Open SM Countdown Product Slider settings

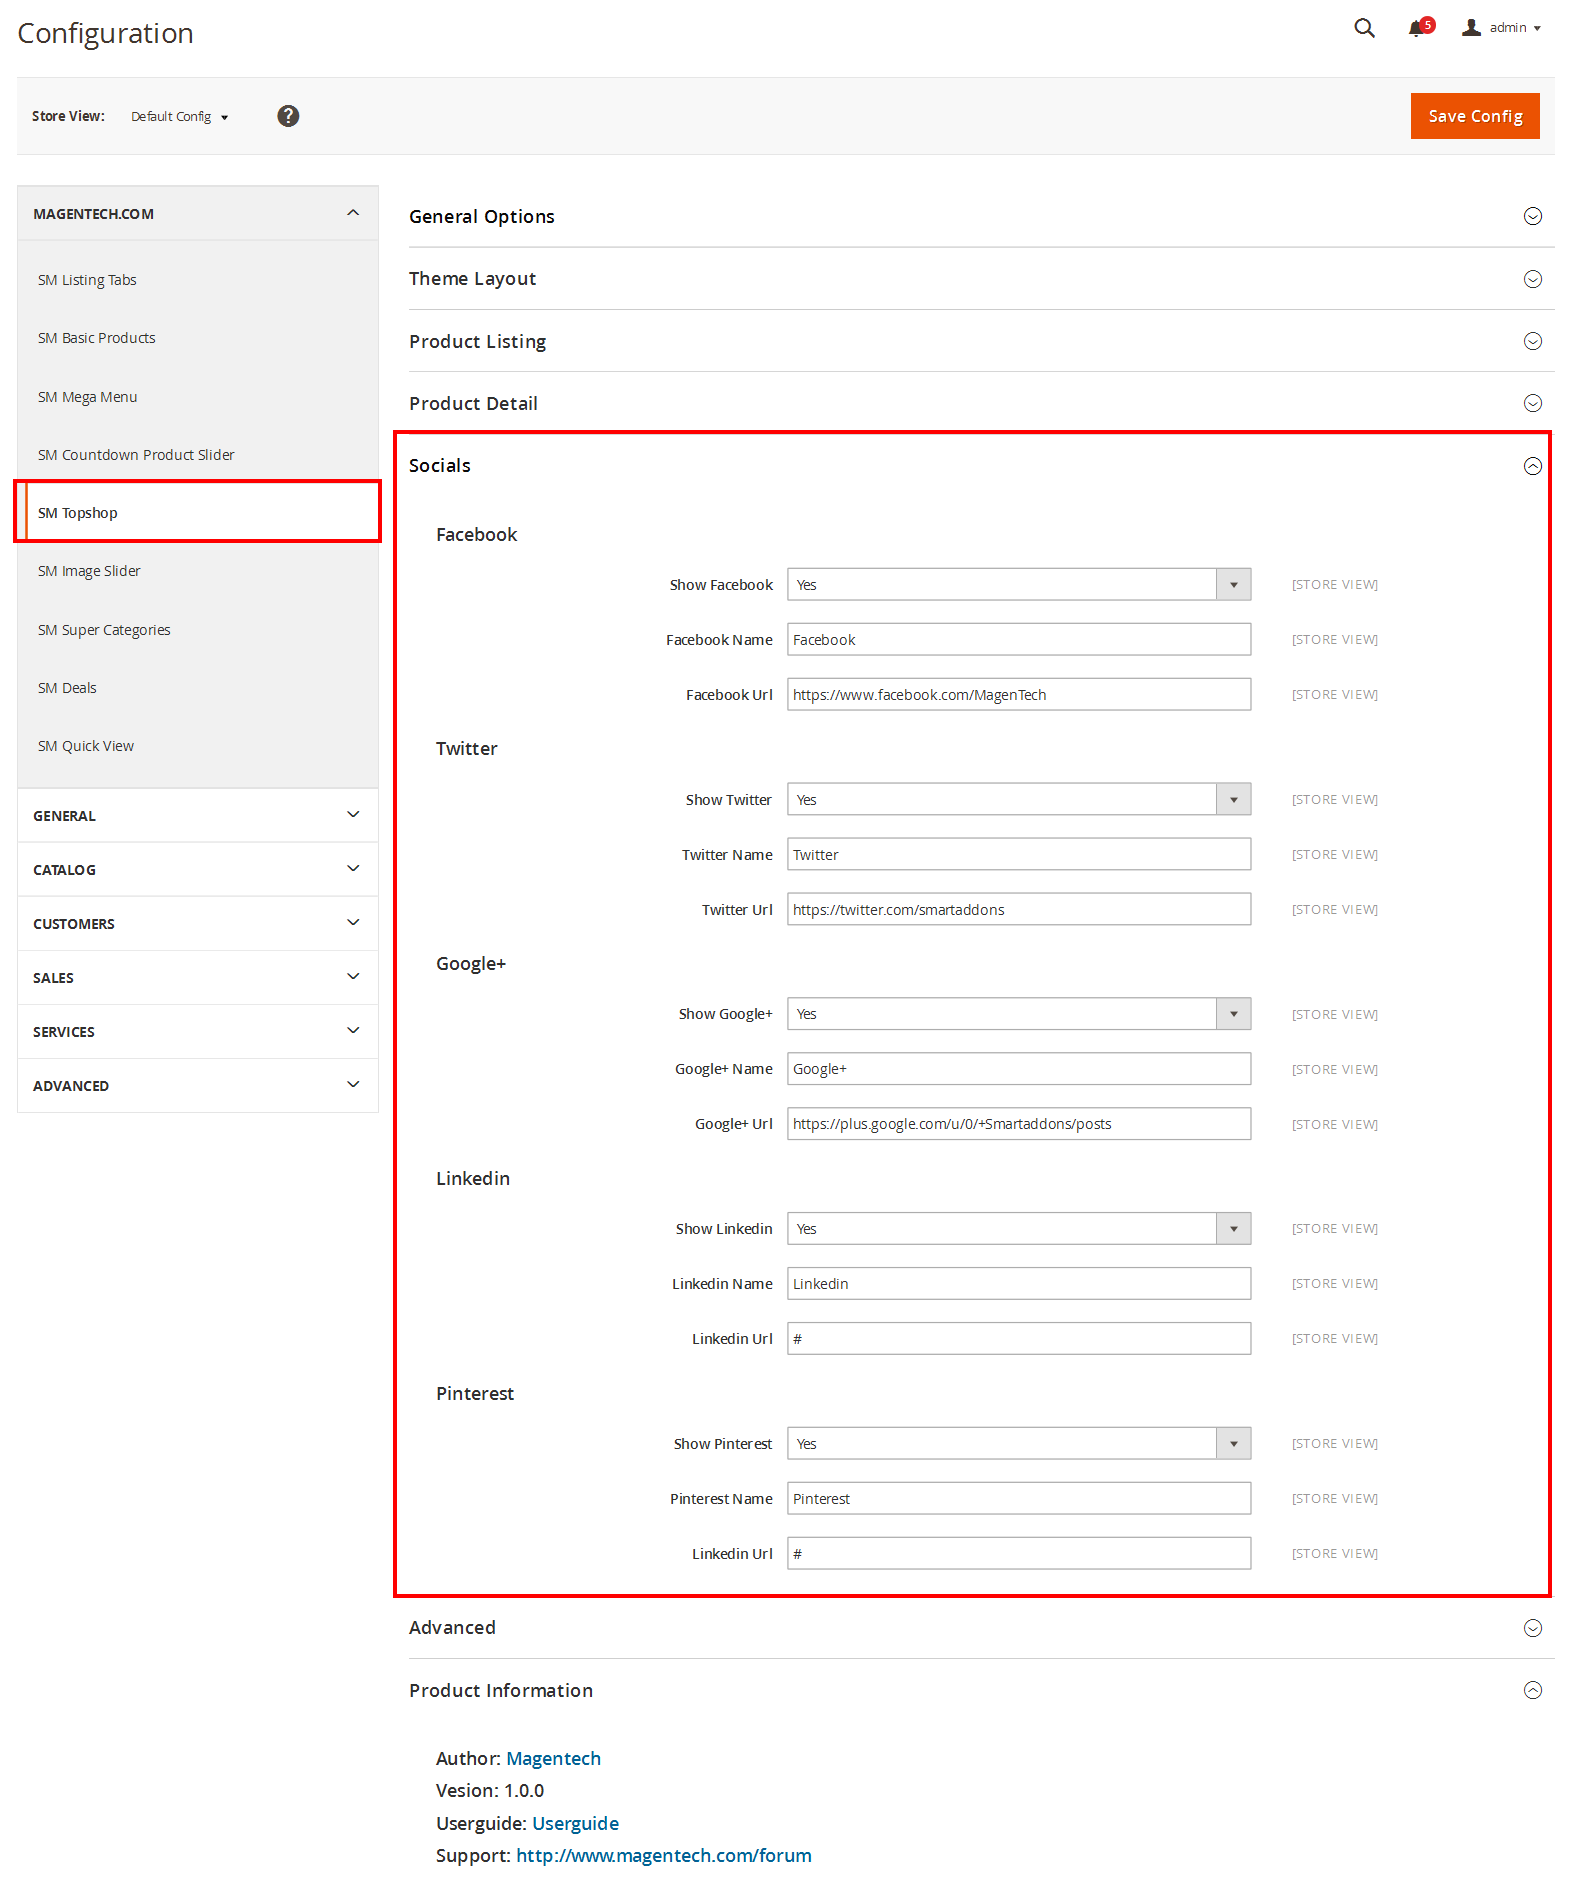pyautogui.click(x=136, y=455)
